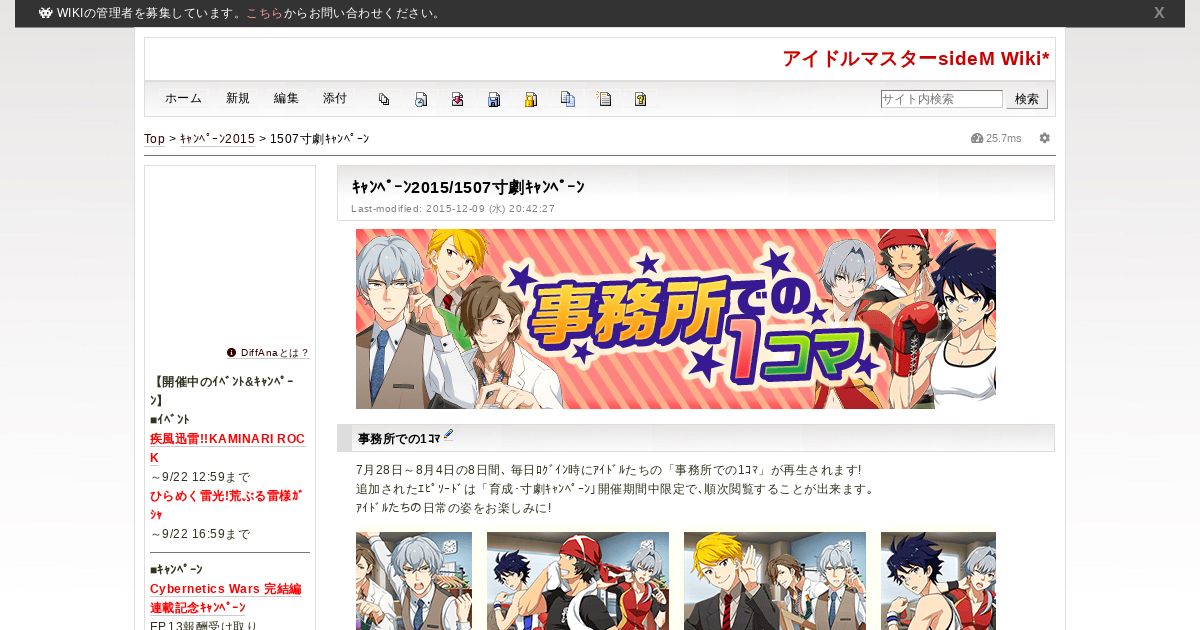This screenshot has width=1200, height=630.
Task: Click the floppy disk backup icon
Action: 494,99
